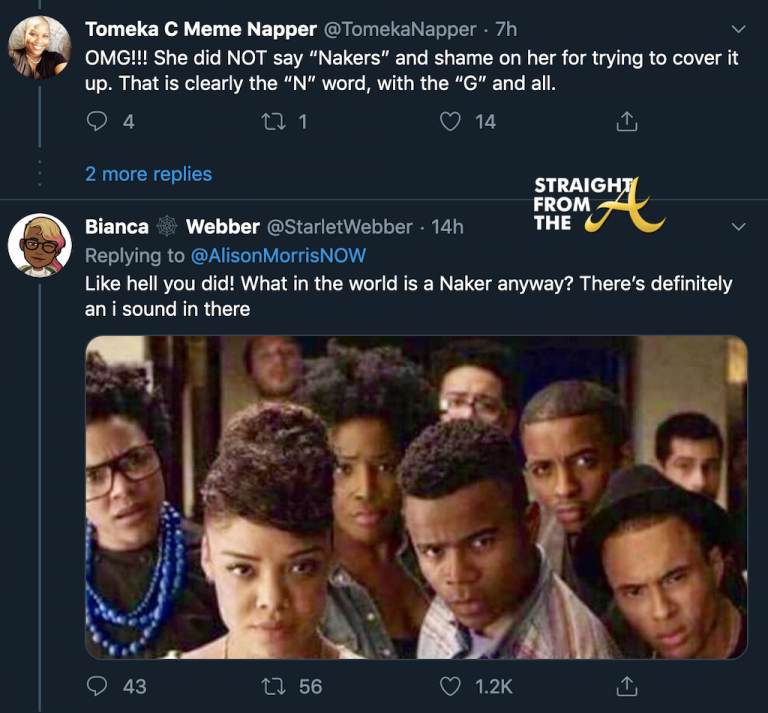The image size is (768, 713).
Task: View Bianca's cartoon avatar
Action: click(x=40, y=245)
